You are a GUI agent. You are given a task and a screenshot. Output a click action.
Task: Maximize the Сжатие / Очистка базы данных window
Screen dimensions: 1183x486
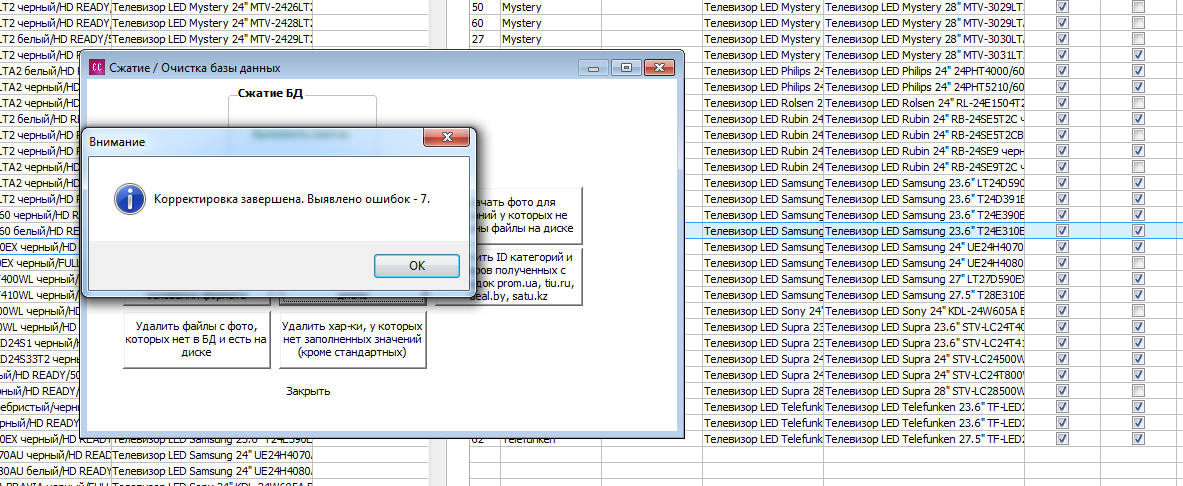(625, 68)
